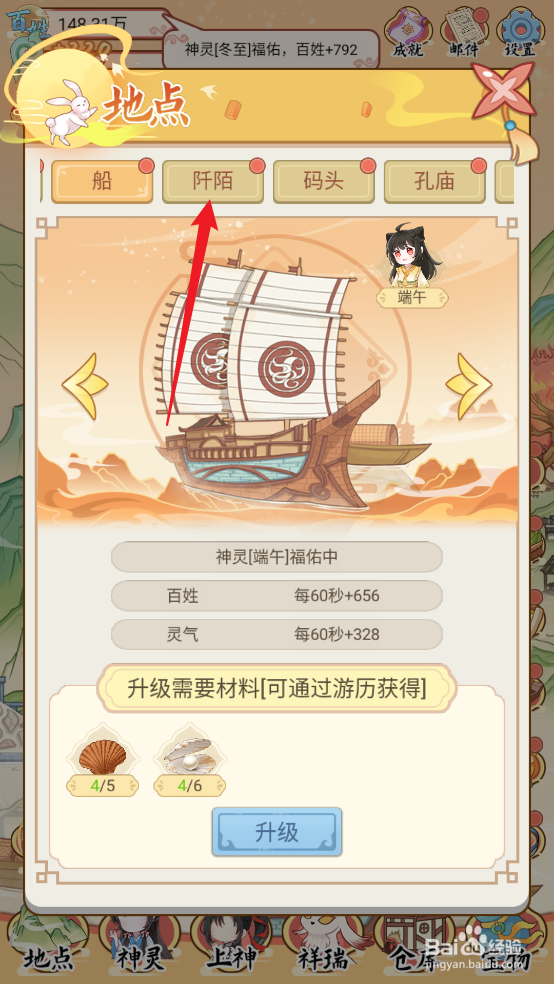This screenshot has width=554, height=984.
Task: Switch to the 码头 tab
Action: pos(324,181)
